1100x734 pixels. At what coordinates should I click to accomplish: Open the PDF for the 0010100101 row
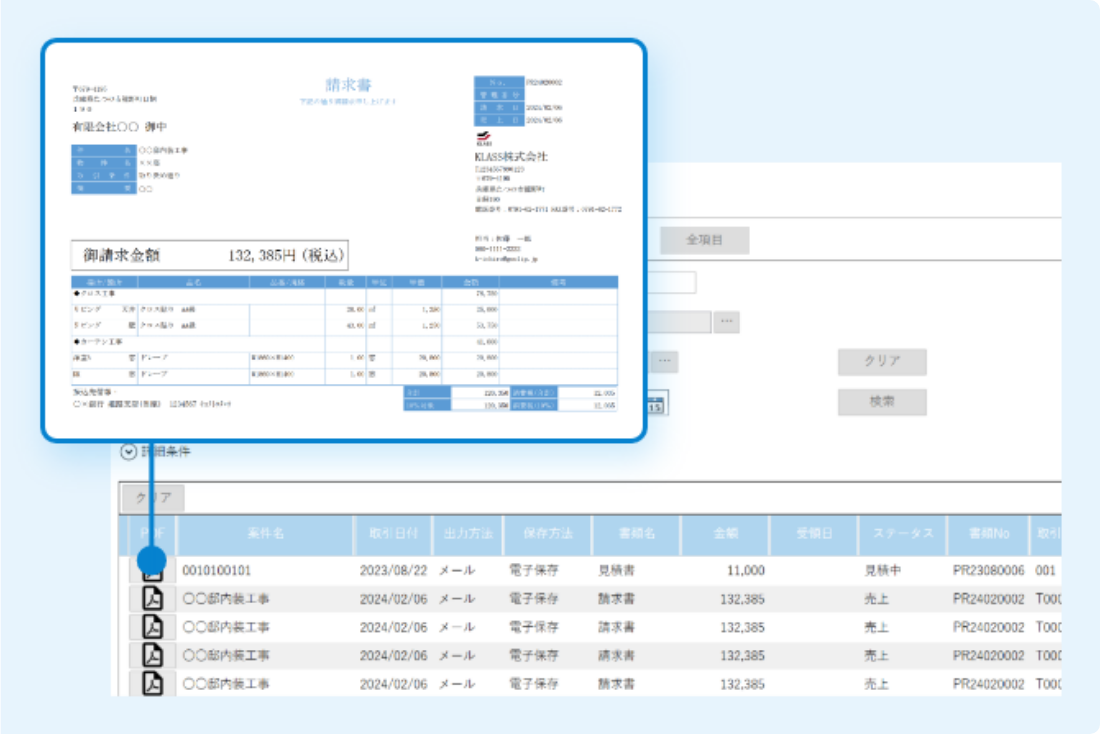click(x=153, y=573)
